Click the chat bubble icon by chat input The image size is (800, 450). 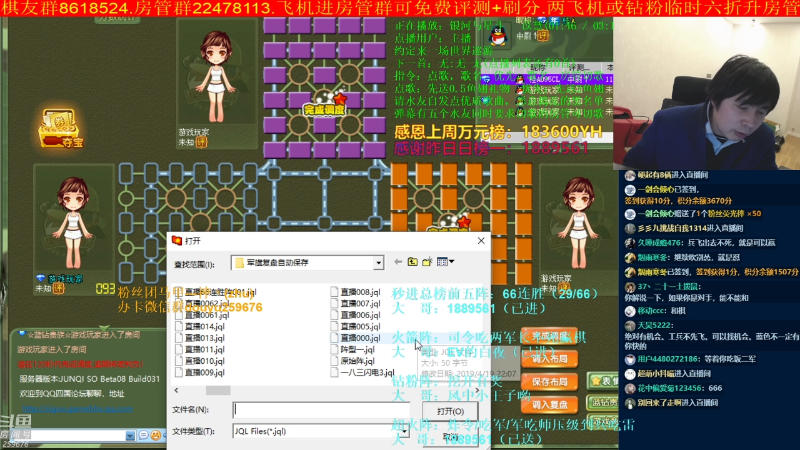pos(144,435)
